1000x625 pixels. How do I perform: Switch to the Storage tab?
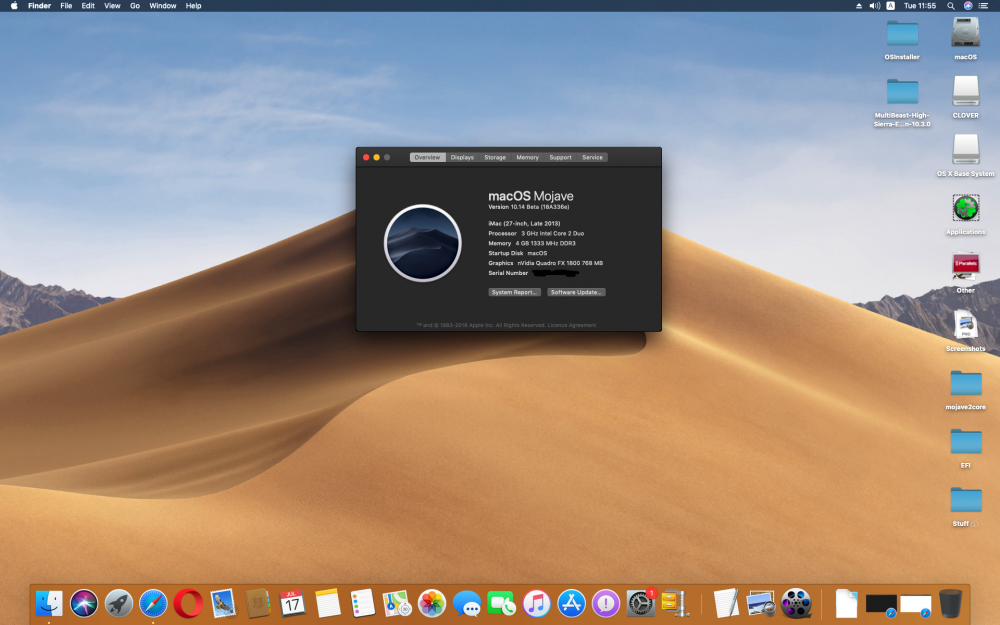tap(495, 158)
